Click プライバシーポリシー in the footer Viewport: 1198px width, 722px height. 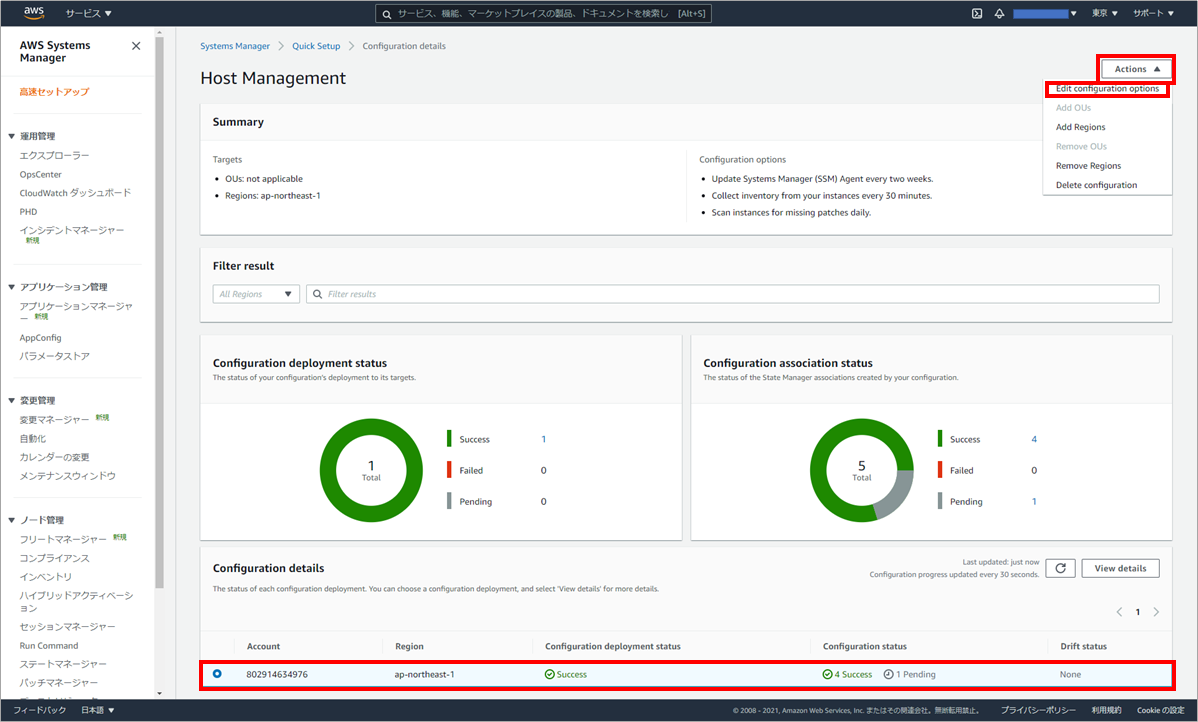tap(1038, 710)
